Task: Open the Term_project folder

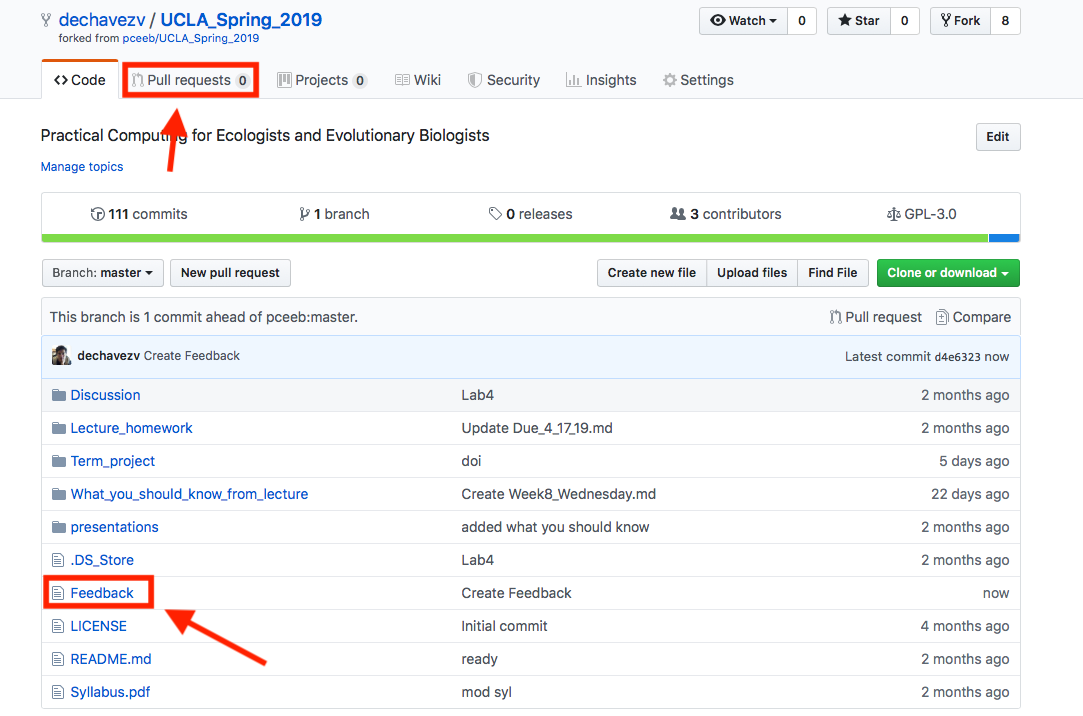Action: [113, 461]
